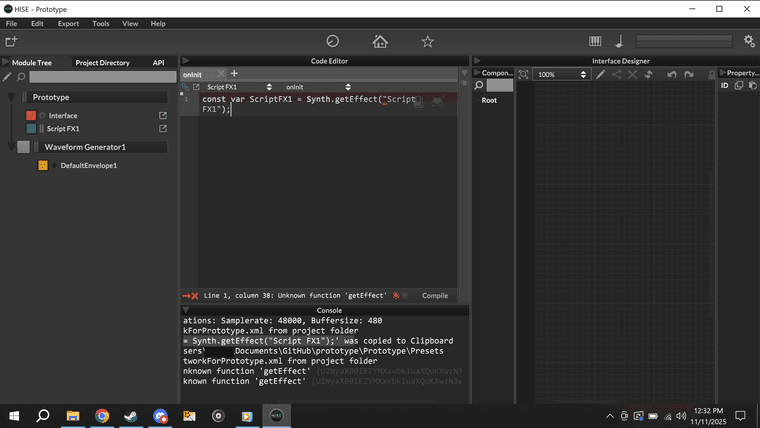Show the piano keyboard icon panel

596,41
